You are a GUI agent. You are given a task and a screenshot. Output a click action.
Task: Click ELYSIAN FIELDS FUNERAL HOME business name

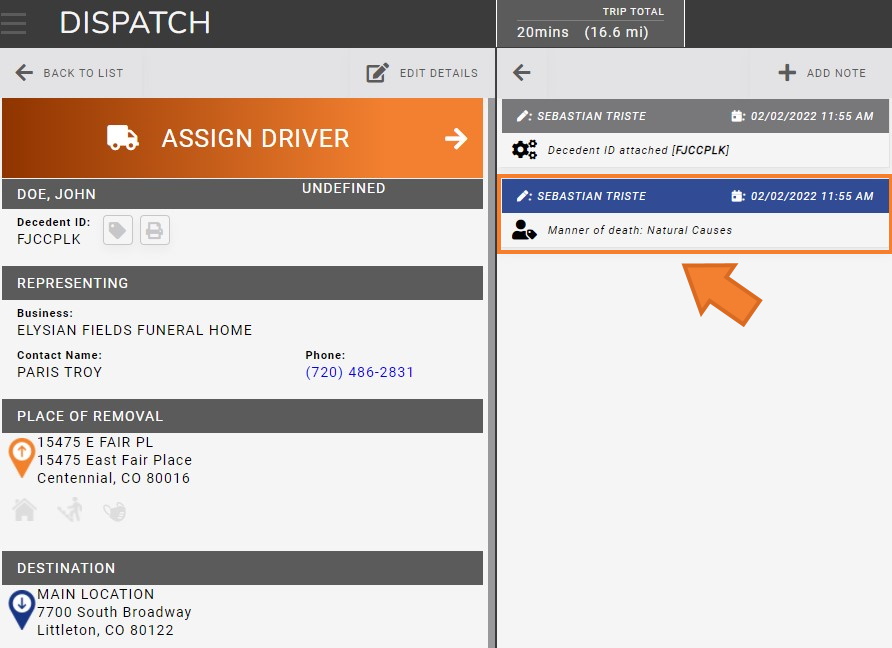pyautogui.click(x=135, y=330)
